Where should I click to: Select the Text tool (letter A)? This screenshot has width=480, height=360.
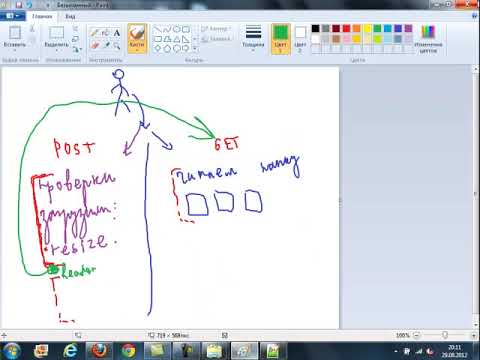(116, 33)
